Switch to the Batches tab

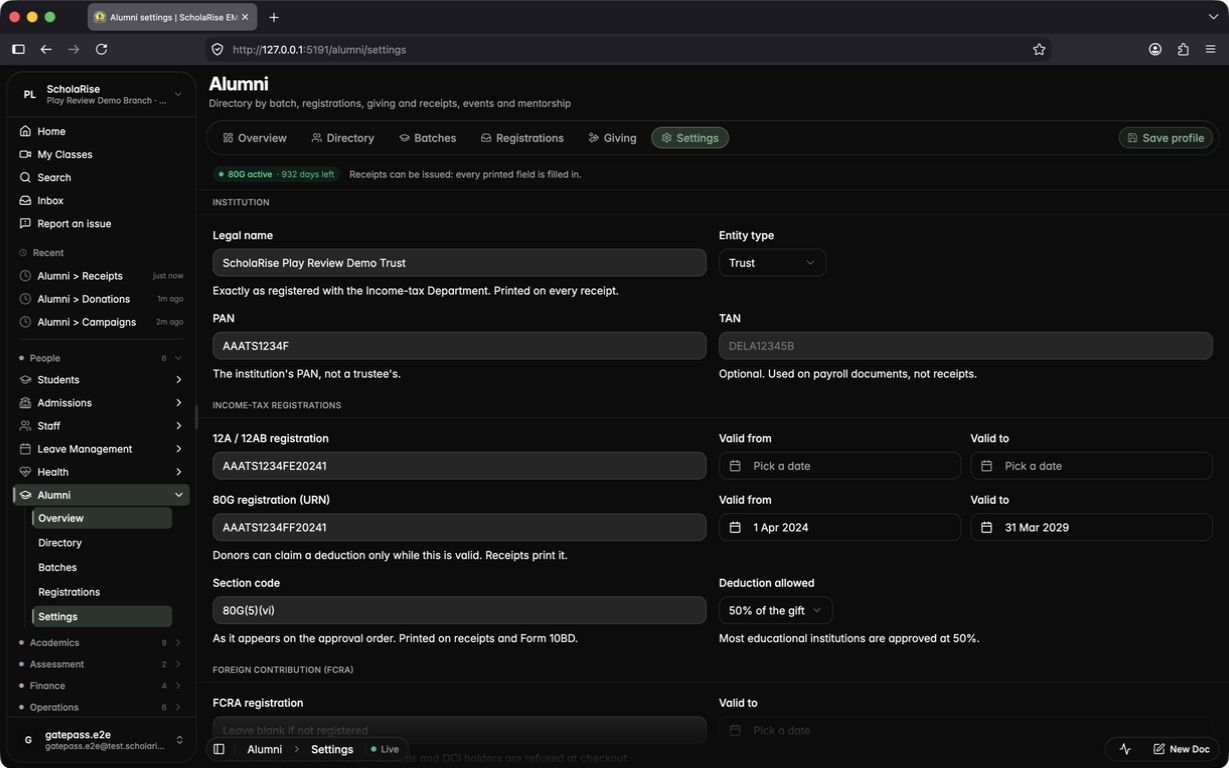[427, 138]
